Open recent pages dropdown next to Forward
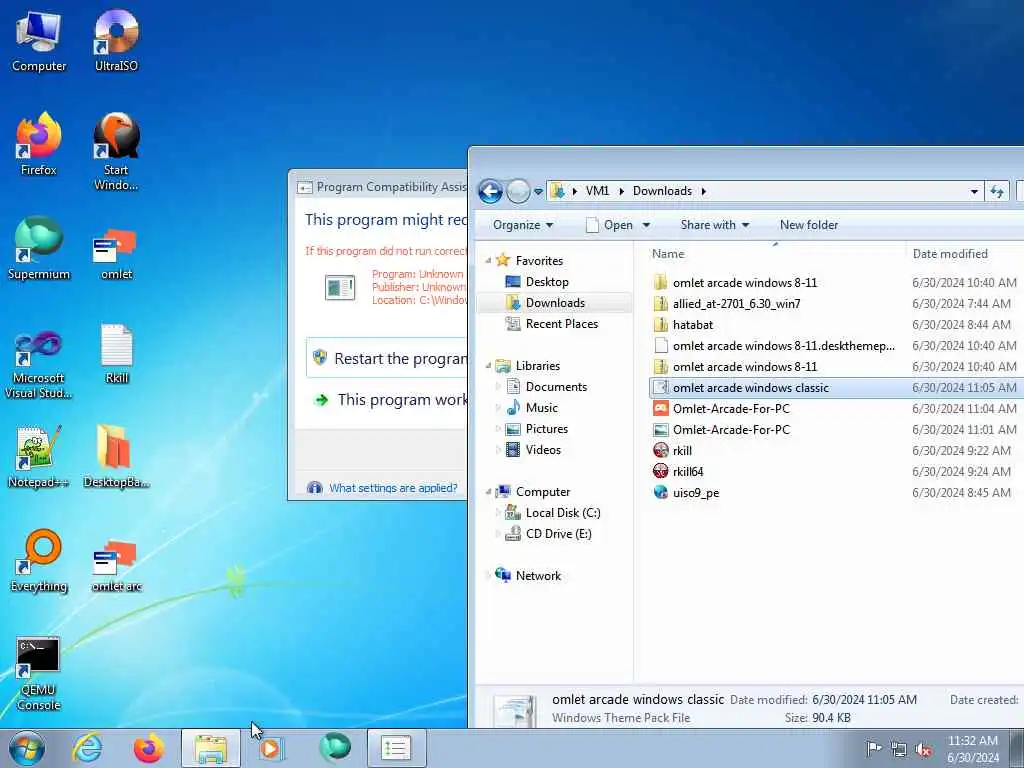Screen dimensions: 1024x768 tap(538, 192)
